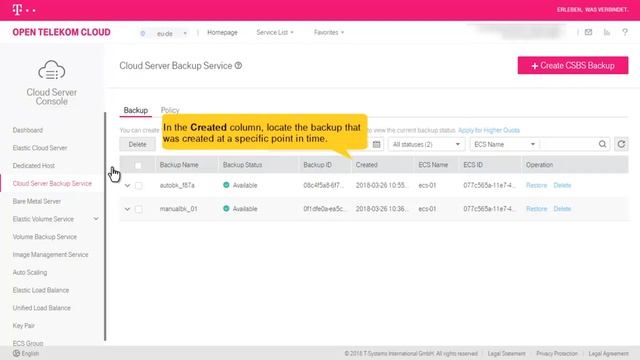
Task: Open the All statuses filter dropdown
Action: [426, 144]
